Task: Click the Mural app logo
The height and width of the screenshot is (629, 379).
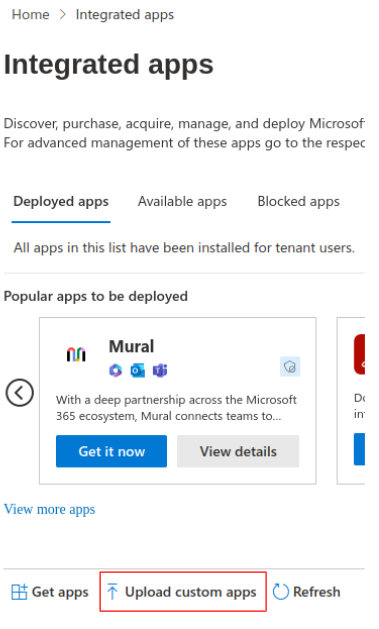Action: tap(76, 355)
